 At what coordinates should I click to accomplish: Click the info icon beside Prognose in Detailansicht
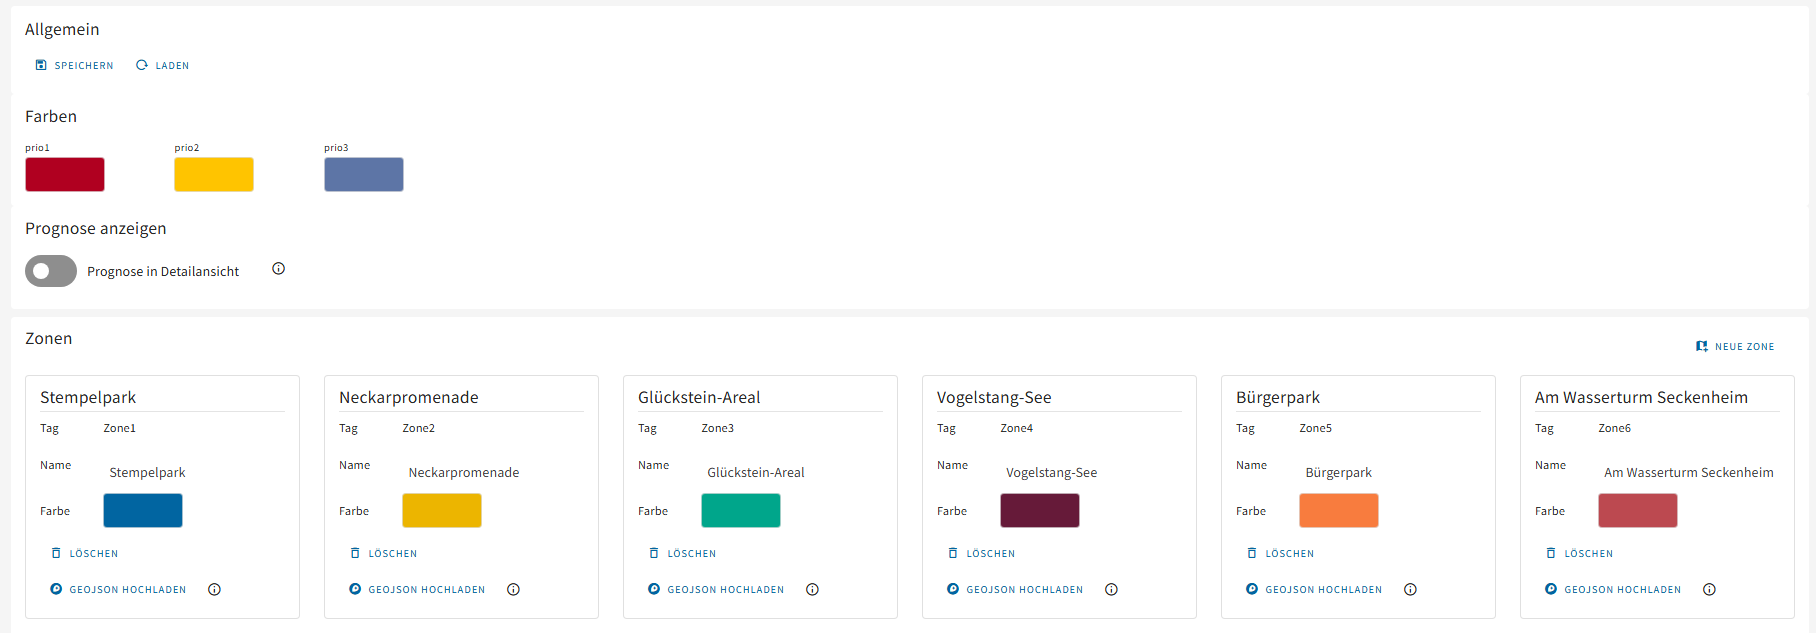[x=279, y=269]
